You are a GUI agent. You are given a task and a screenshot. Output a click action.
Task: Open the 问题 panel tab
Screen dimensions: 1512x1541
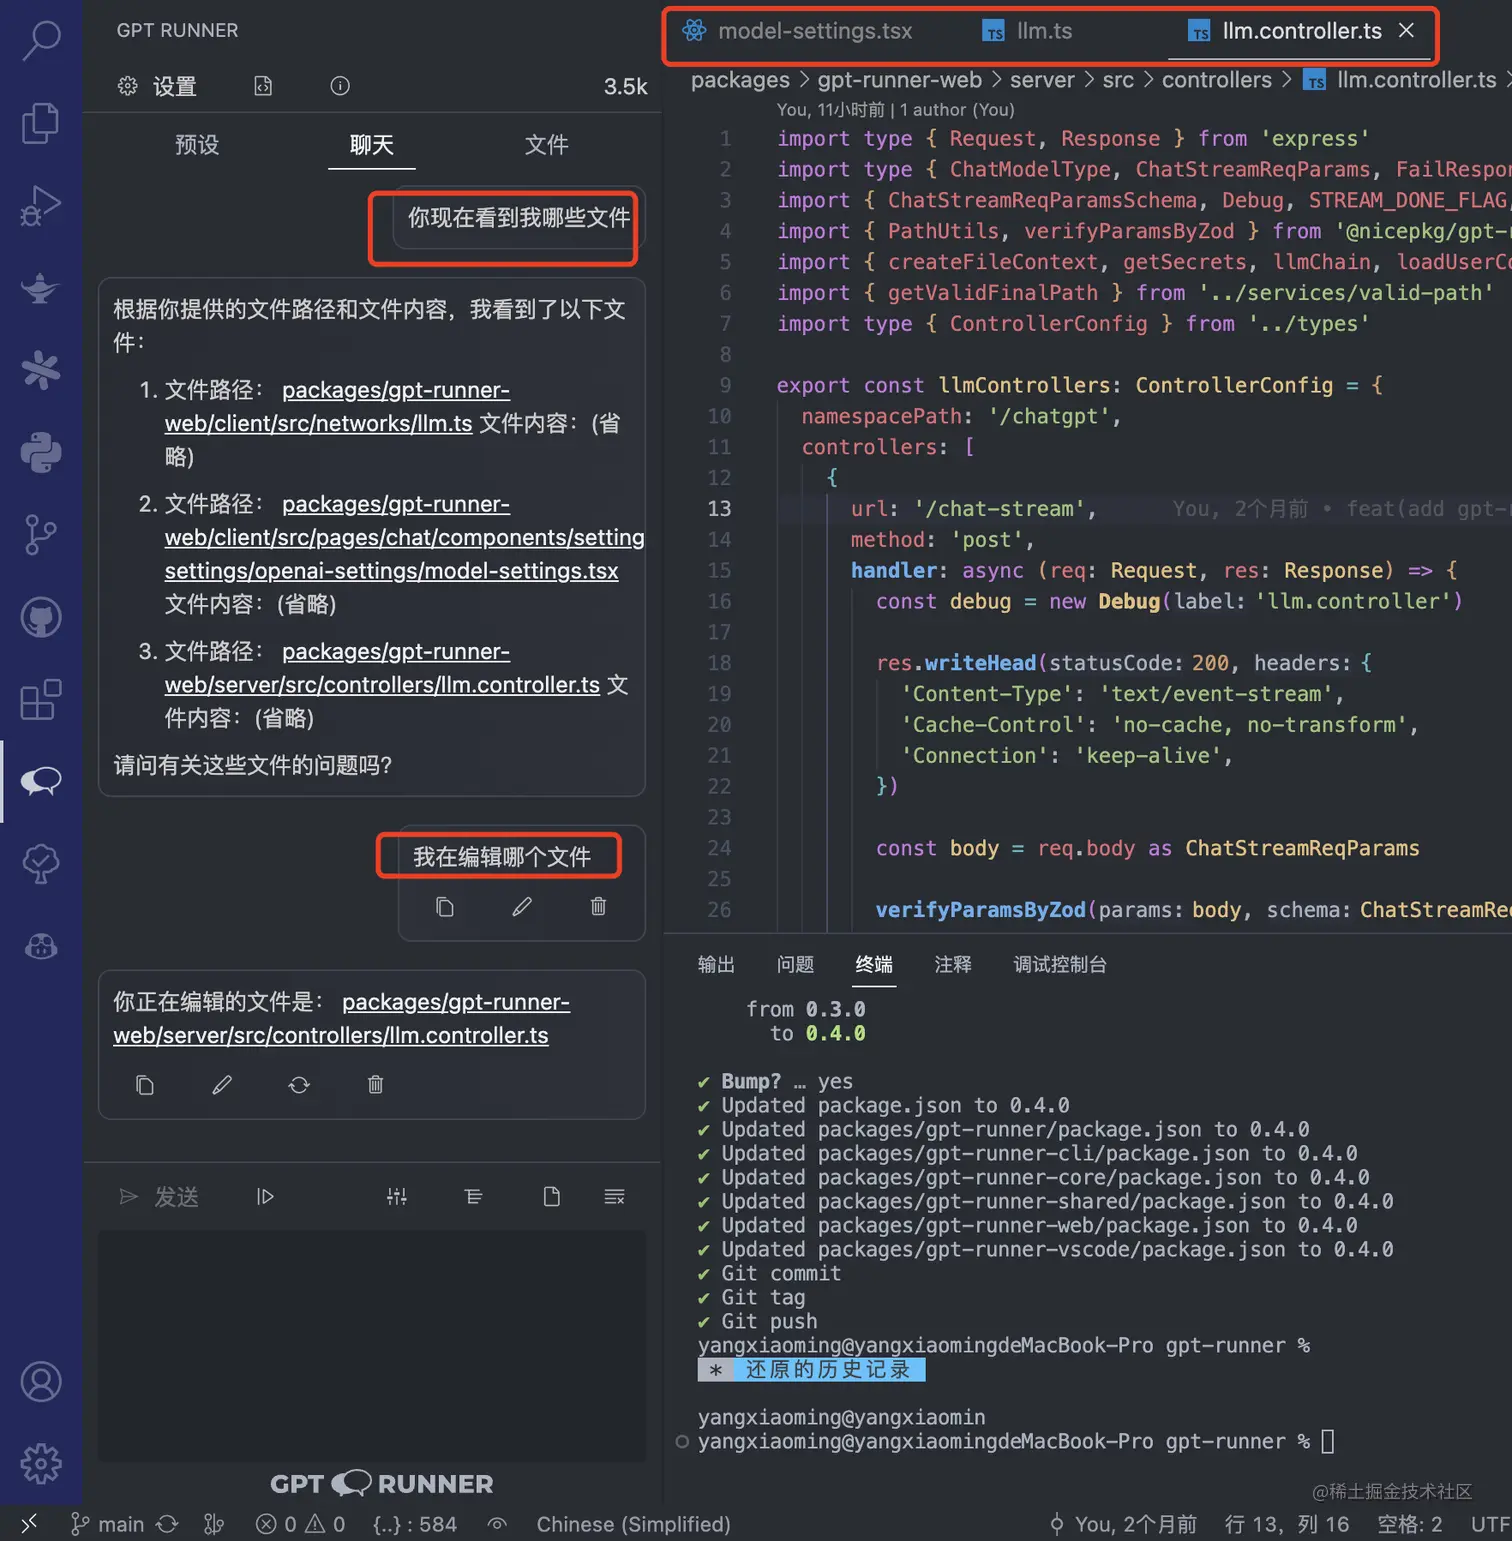point(795,964)
